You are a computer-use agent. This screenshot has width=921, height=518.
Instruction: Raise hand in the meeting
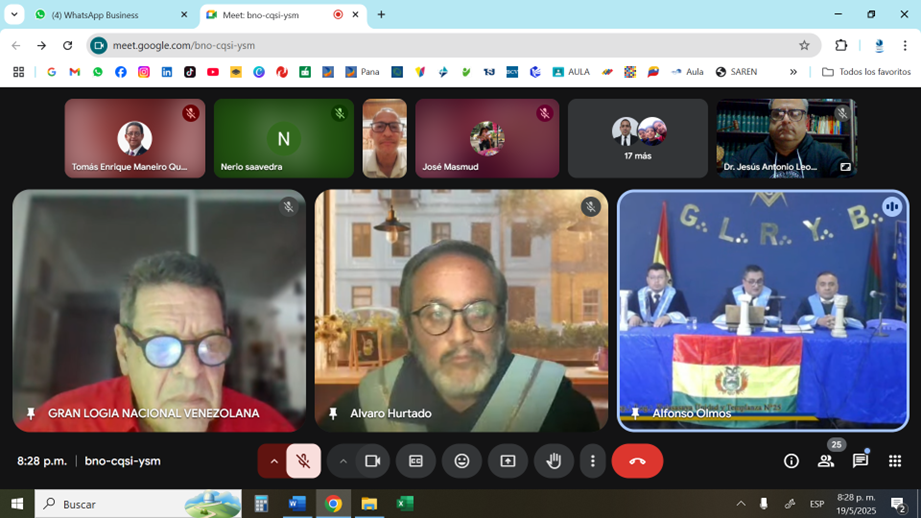pos(553,461)
